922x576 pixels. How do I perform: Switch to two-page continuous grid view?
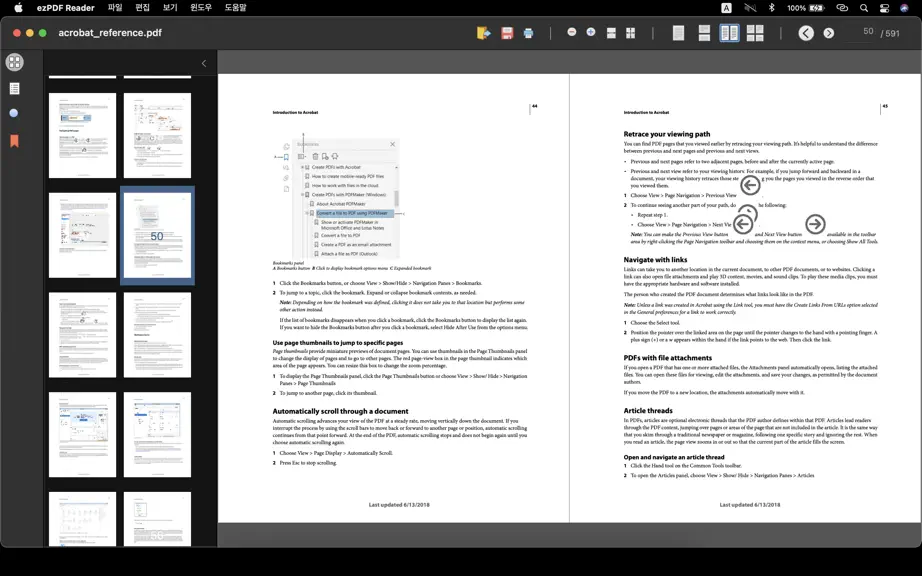pyautogui.click(x=755, y=33)
